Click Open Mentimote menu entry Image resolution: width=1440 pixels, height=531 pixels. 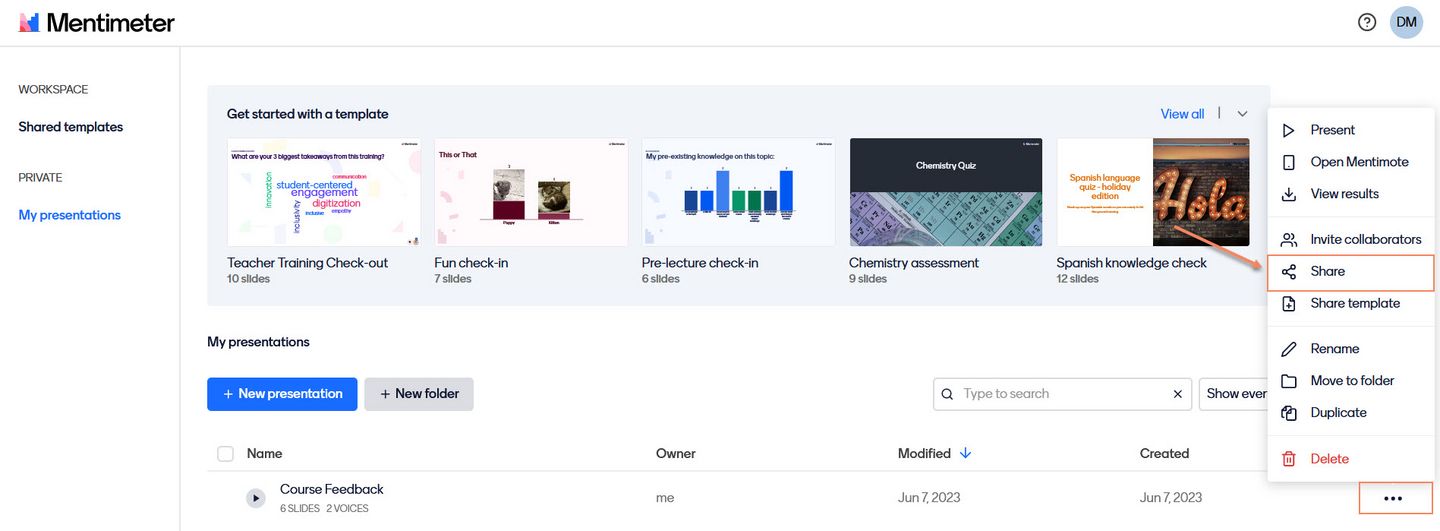tap(1359, 162)
